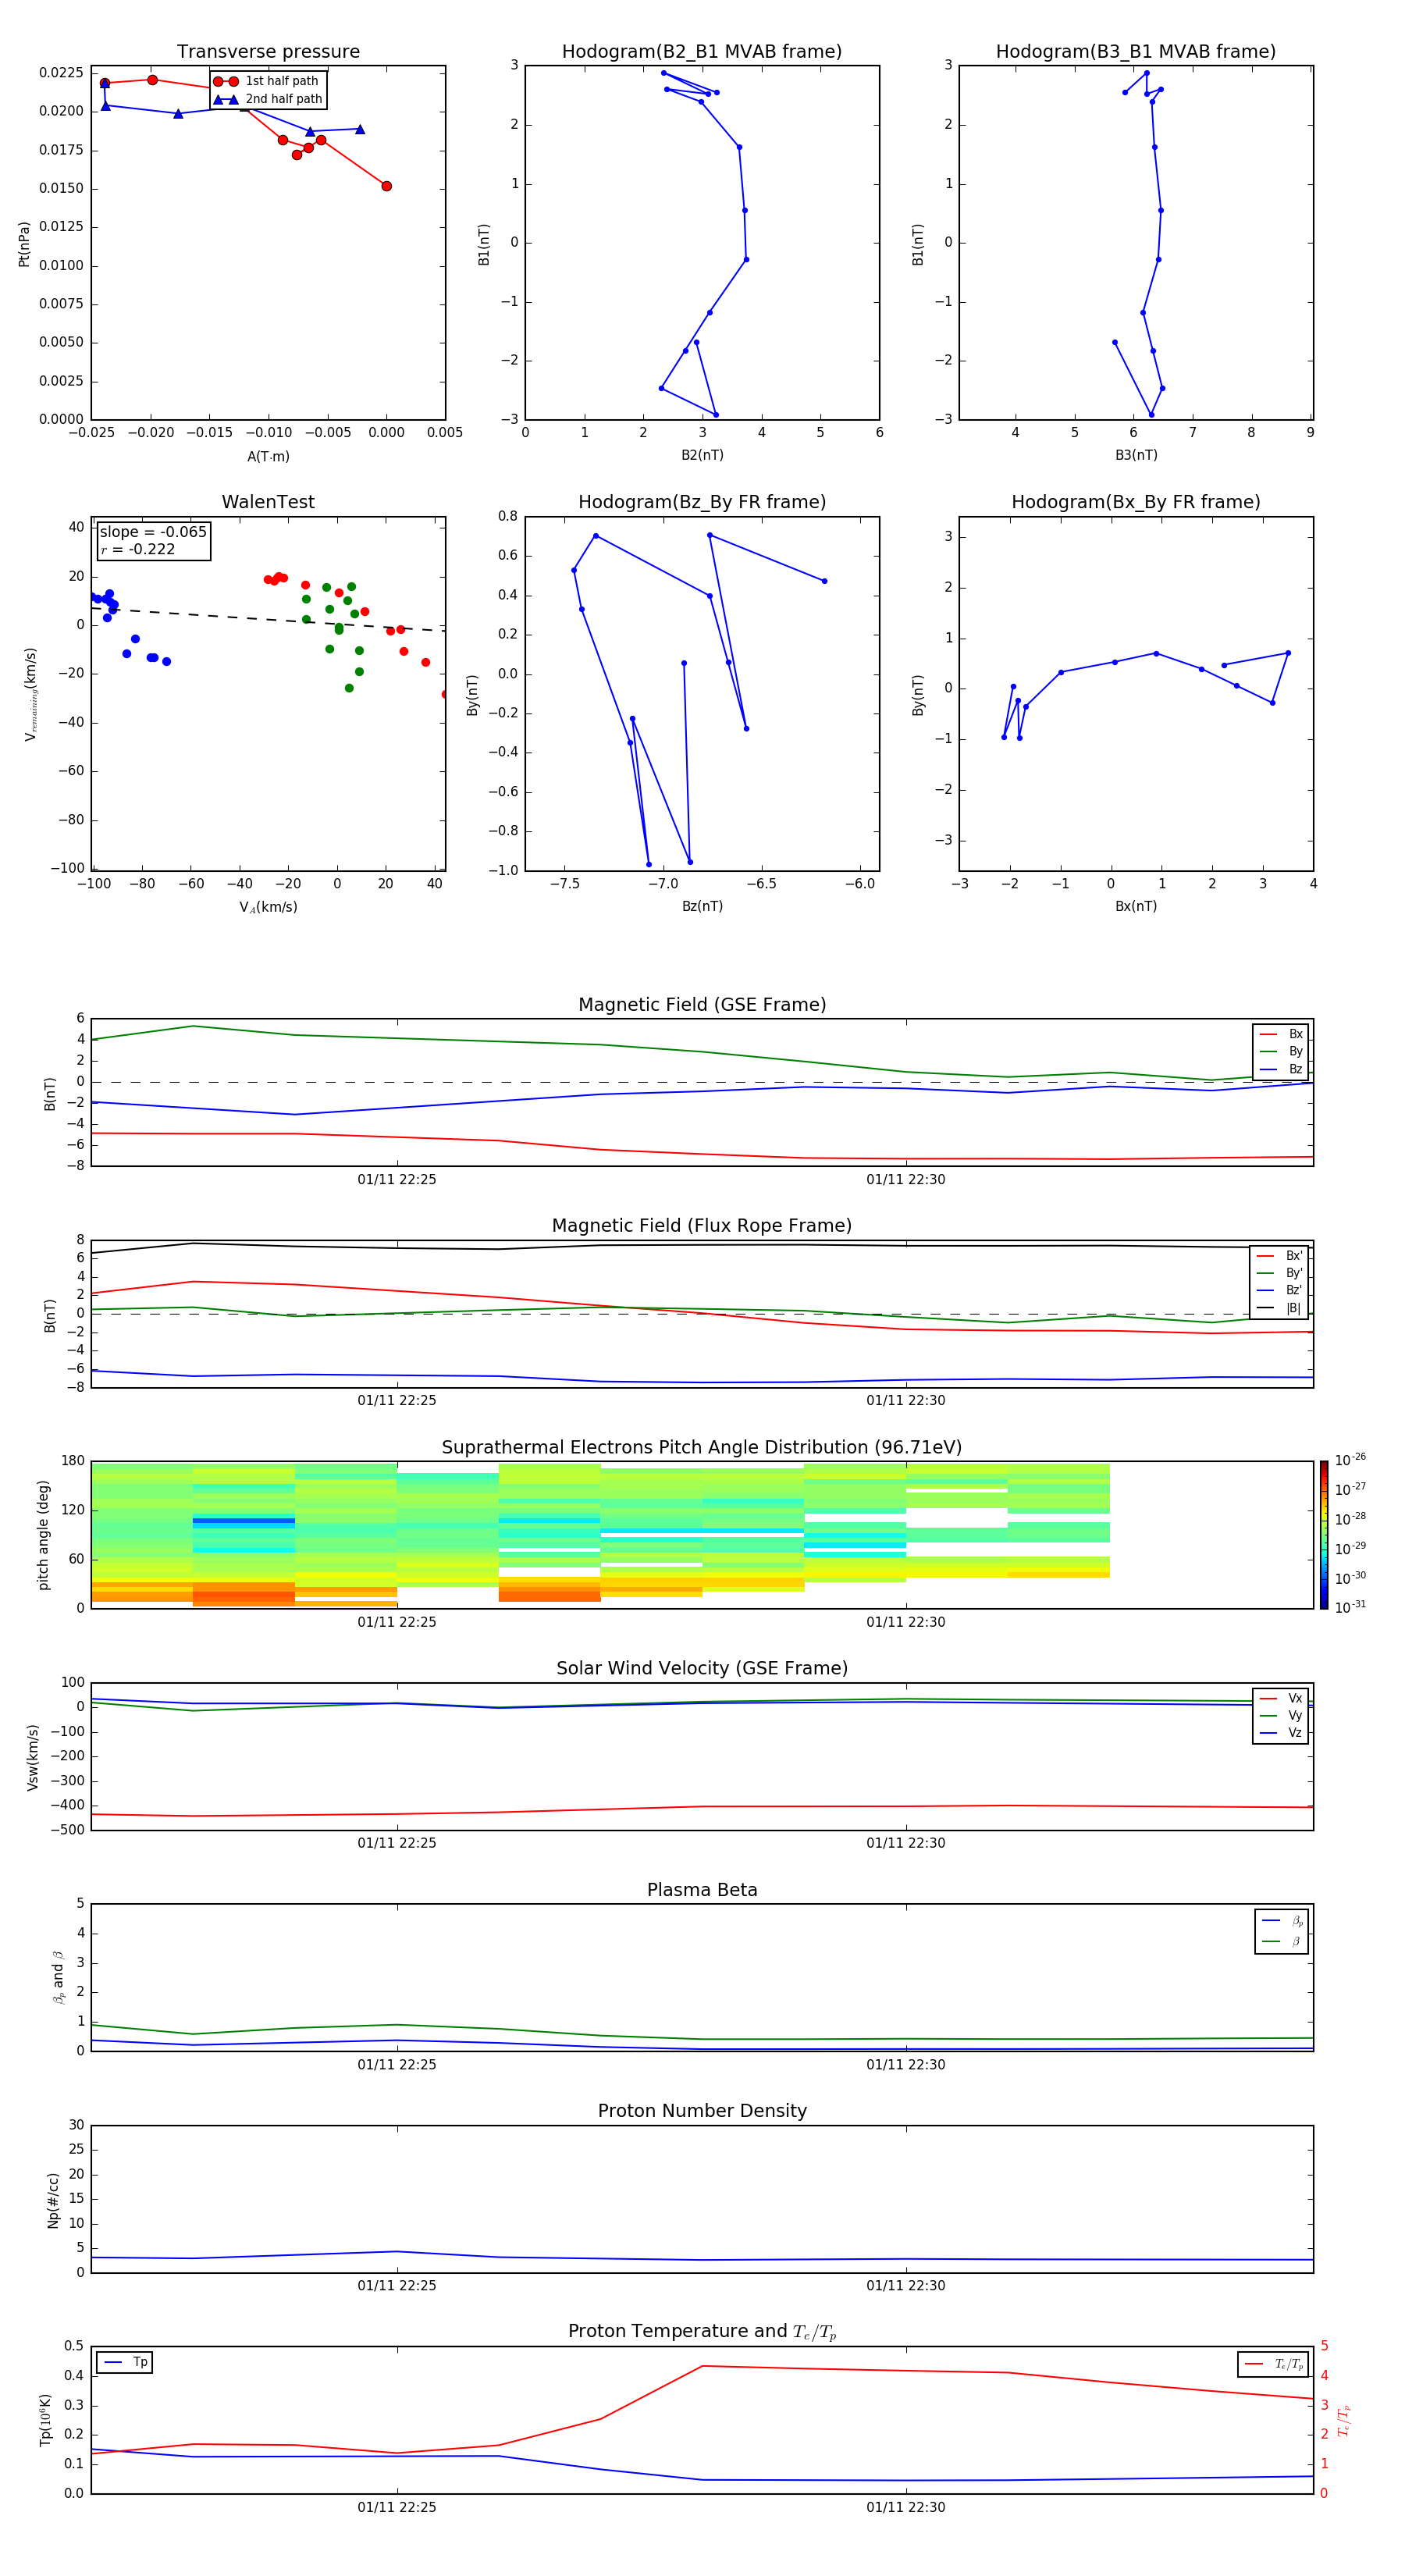This screenshot has height=2576, width=1405.
Task: Click the |B| legend entry in Flux Rope plot
Action: click(x=1279, y=1308)
